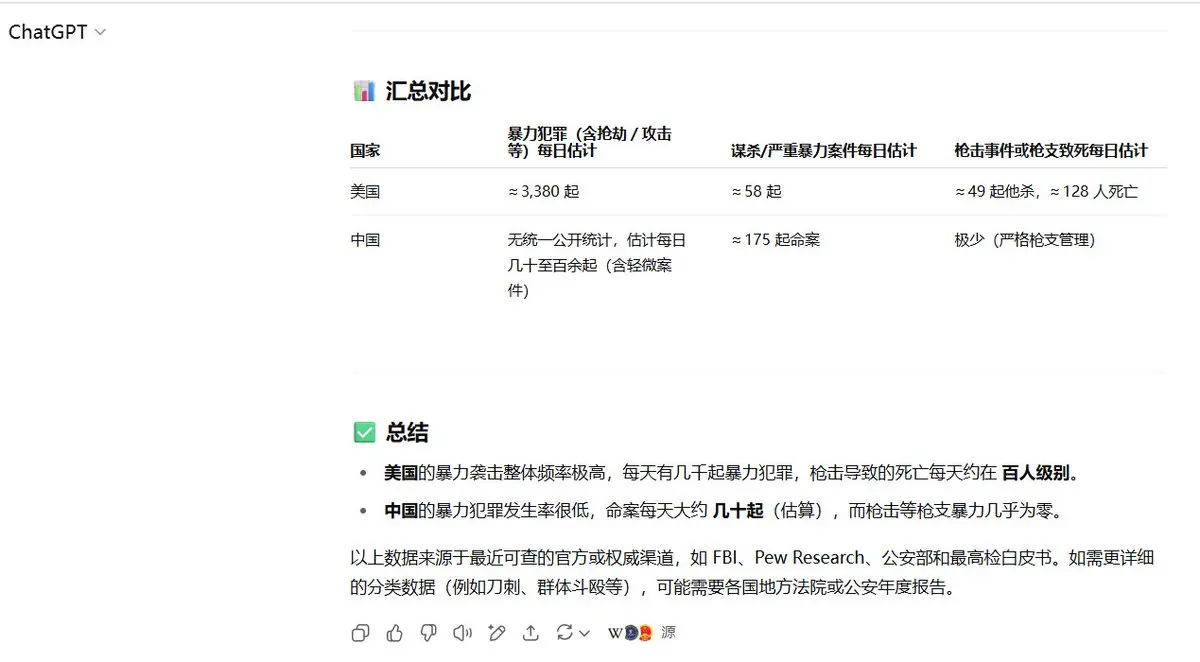Click the 枪击事件或枪支致死每日估计 column header

[1051, 151]
